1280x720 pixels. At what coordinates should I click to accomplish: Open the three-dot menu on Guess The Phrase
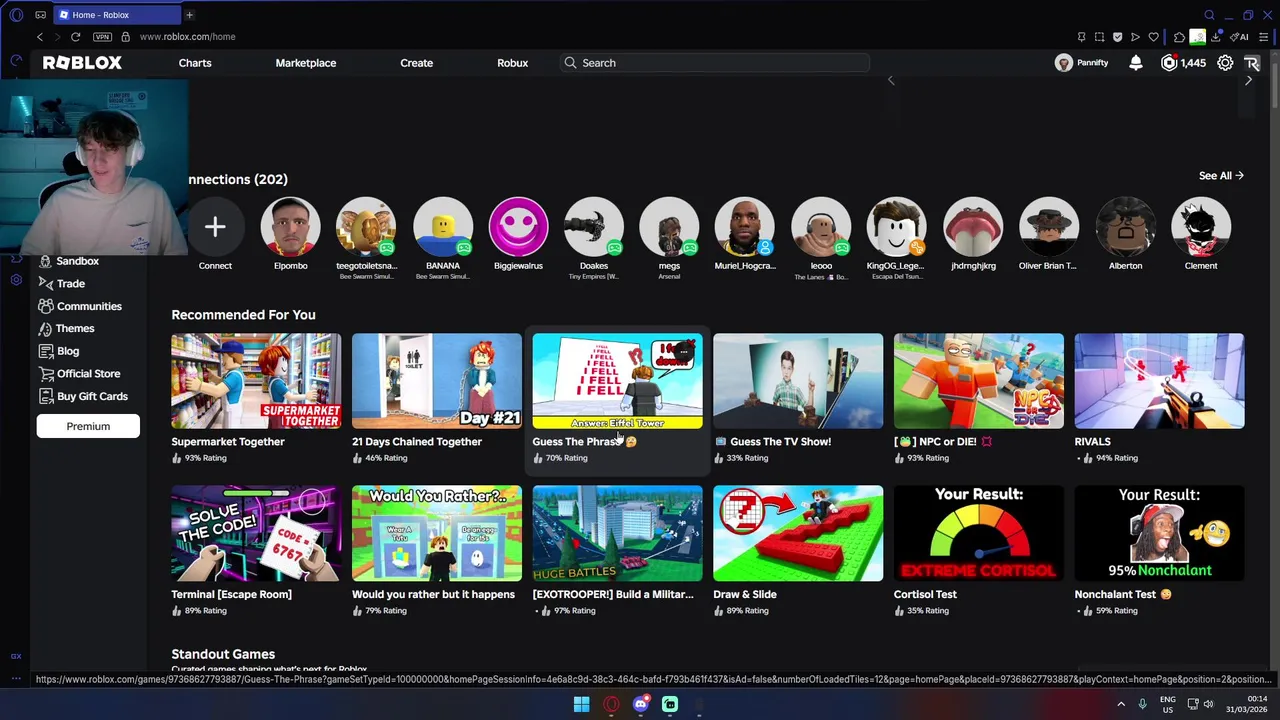tap(684, 352)
